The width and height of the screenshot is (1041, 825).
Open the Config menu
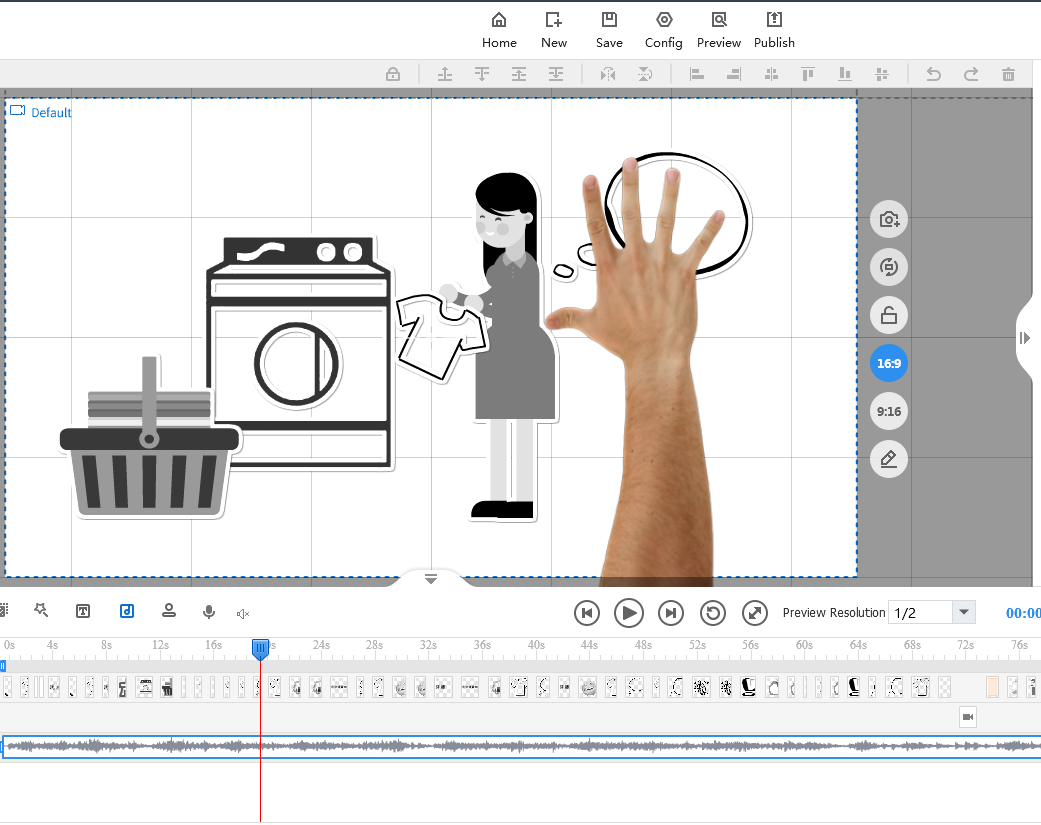coord(664,30)
